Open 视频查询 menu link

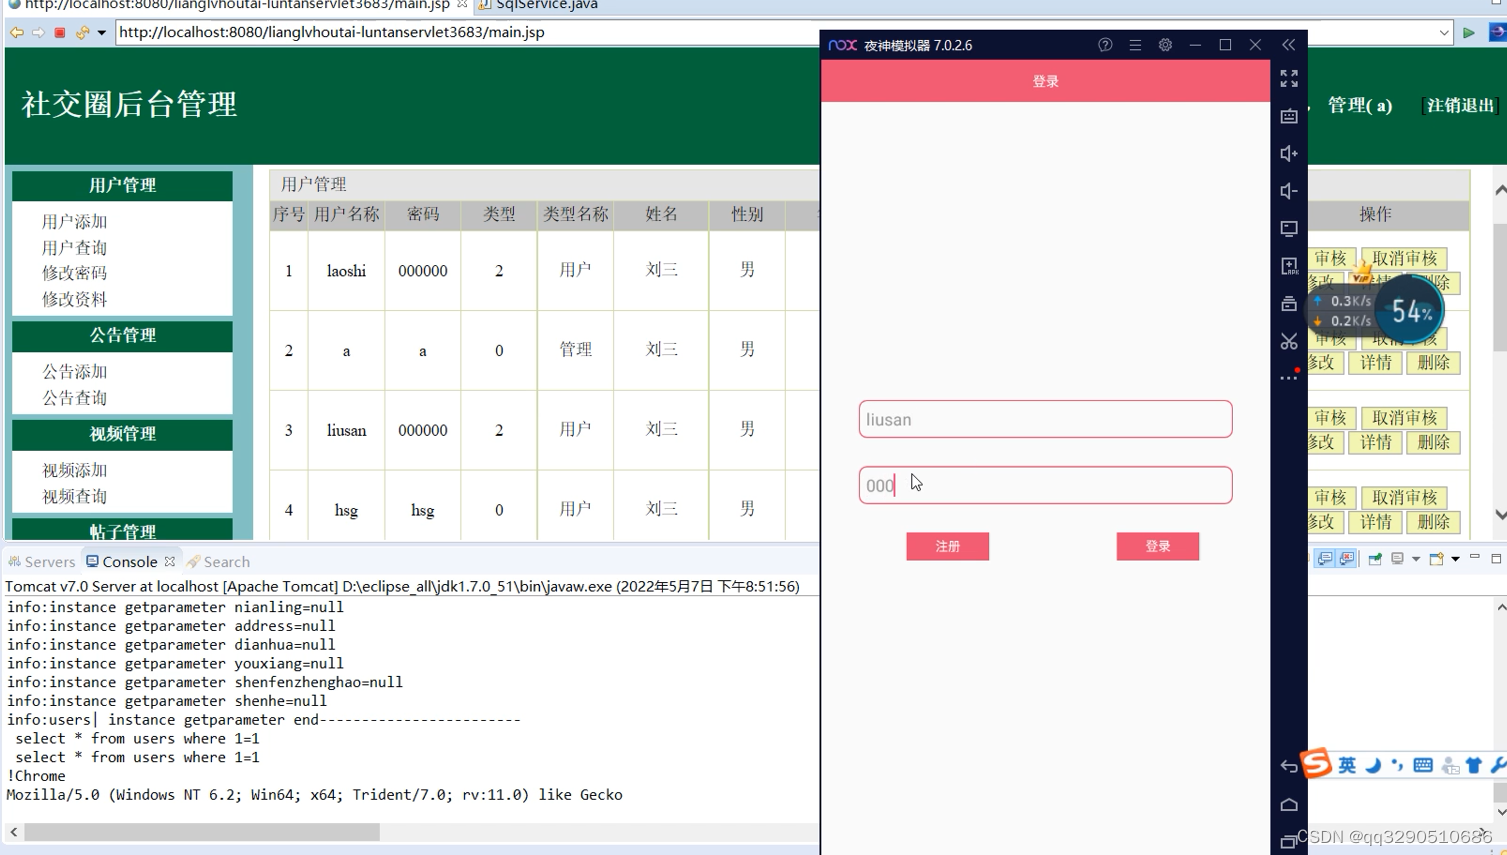pyautogui.click(x=74, y=496)
